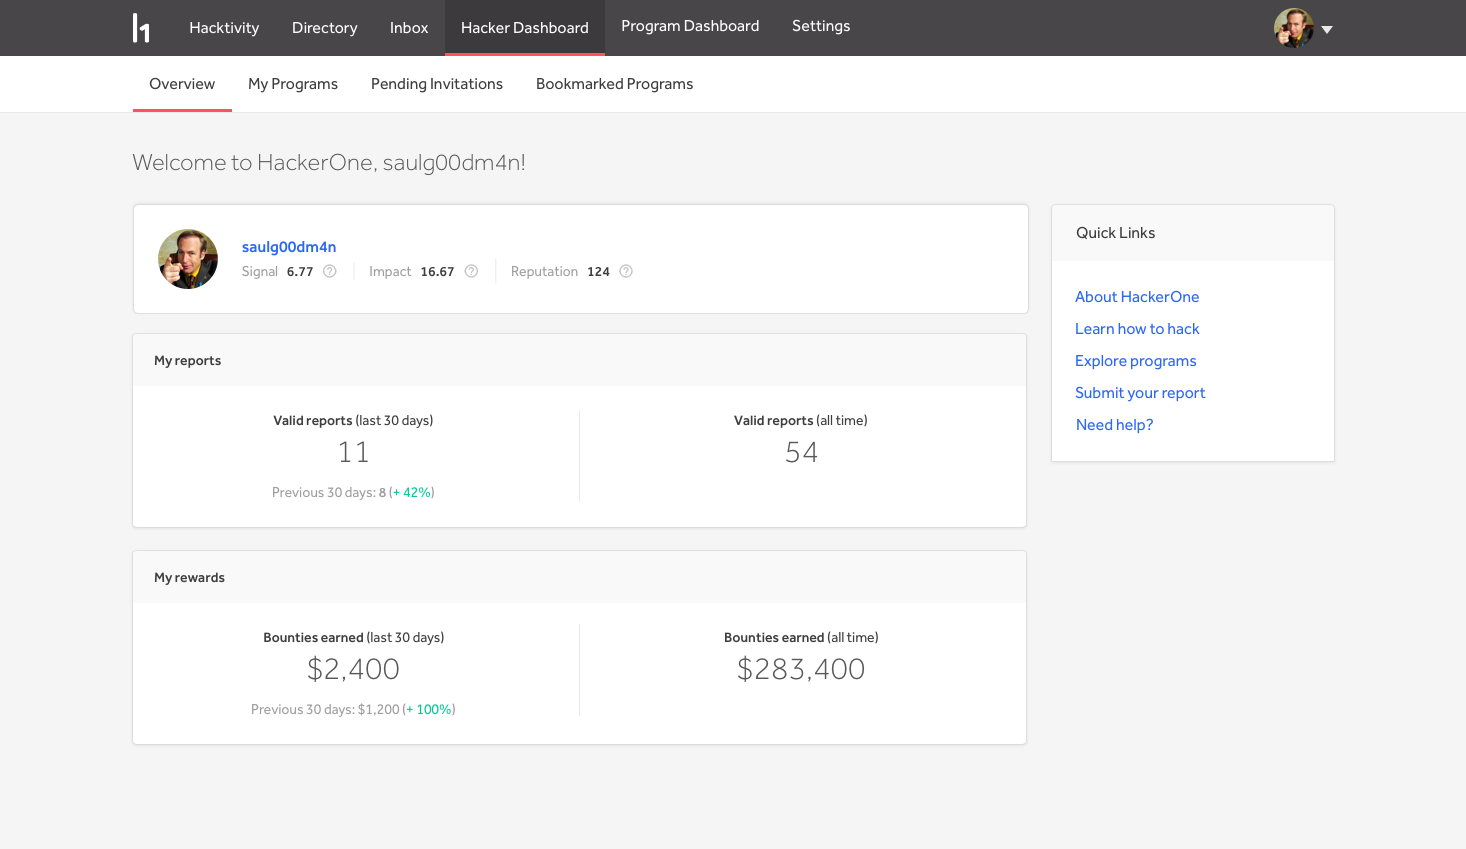Open the About HackerOne quick link
The height and width of the screenshot is (849, 1466).
pyautogui.click(x=1137, y=297)
